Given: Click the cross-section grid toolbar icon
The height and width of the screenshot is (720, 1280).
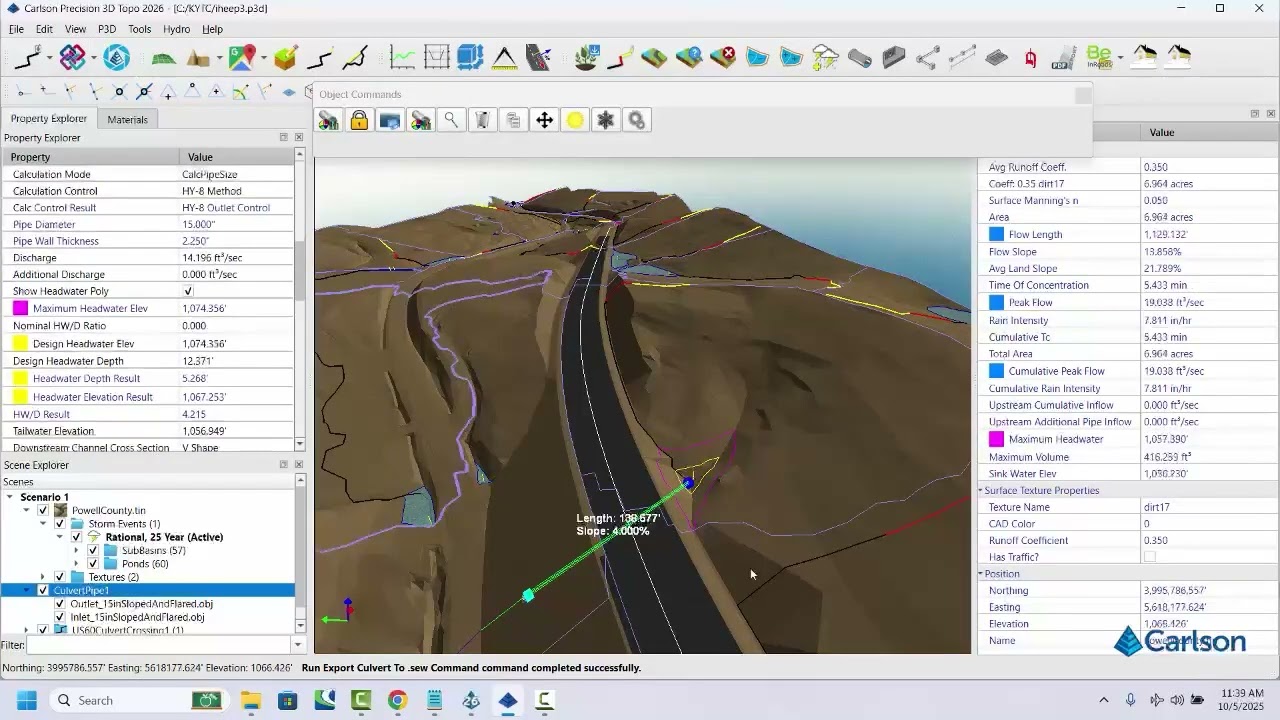Looking at the screenshot, I should pos(436,57).
